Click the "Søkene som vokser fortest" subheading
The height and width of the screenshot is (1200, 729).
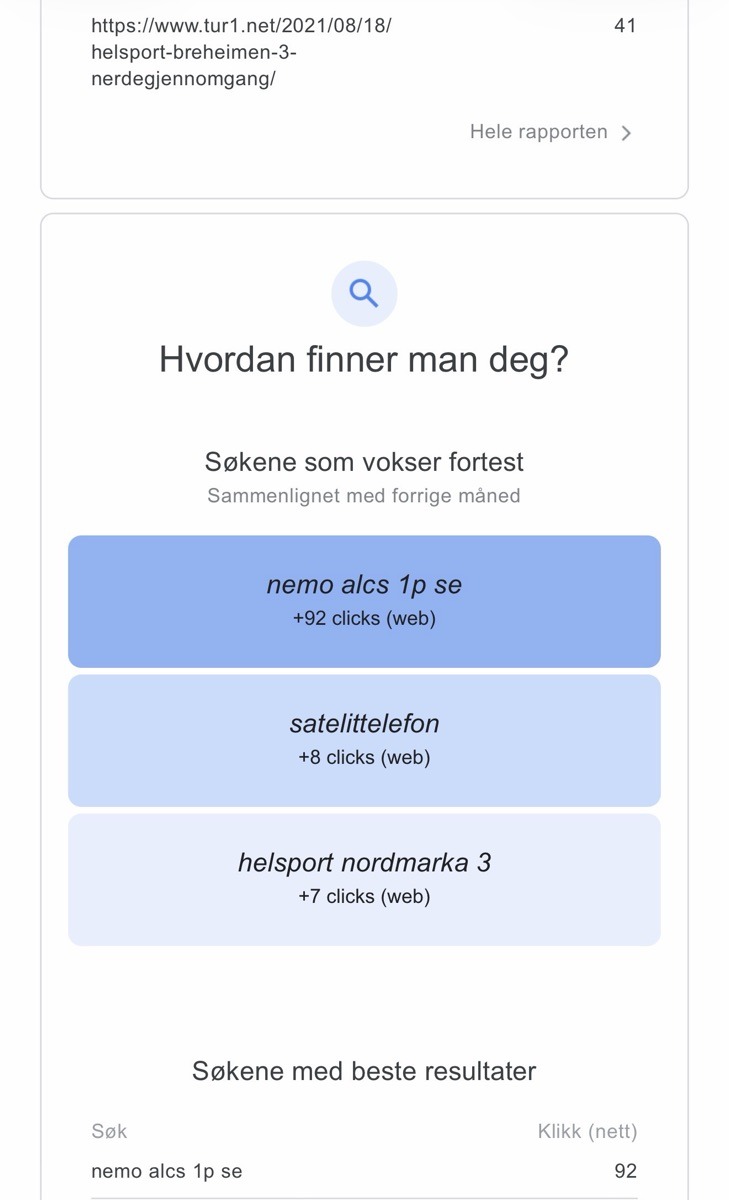click(x=364, y=462)
